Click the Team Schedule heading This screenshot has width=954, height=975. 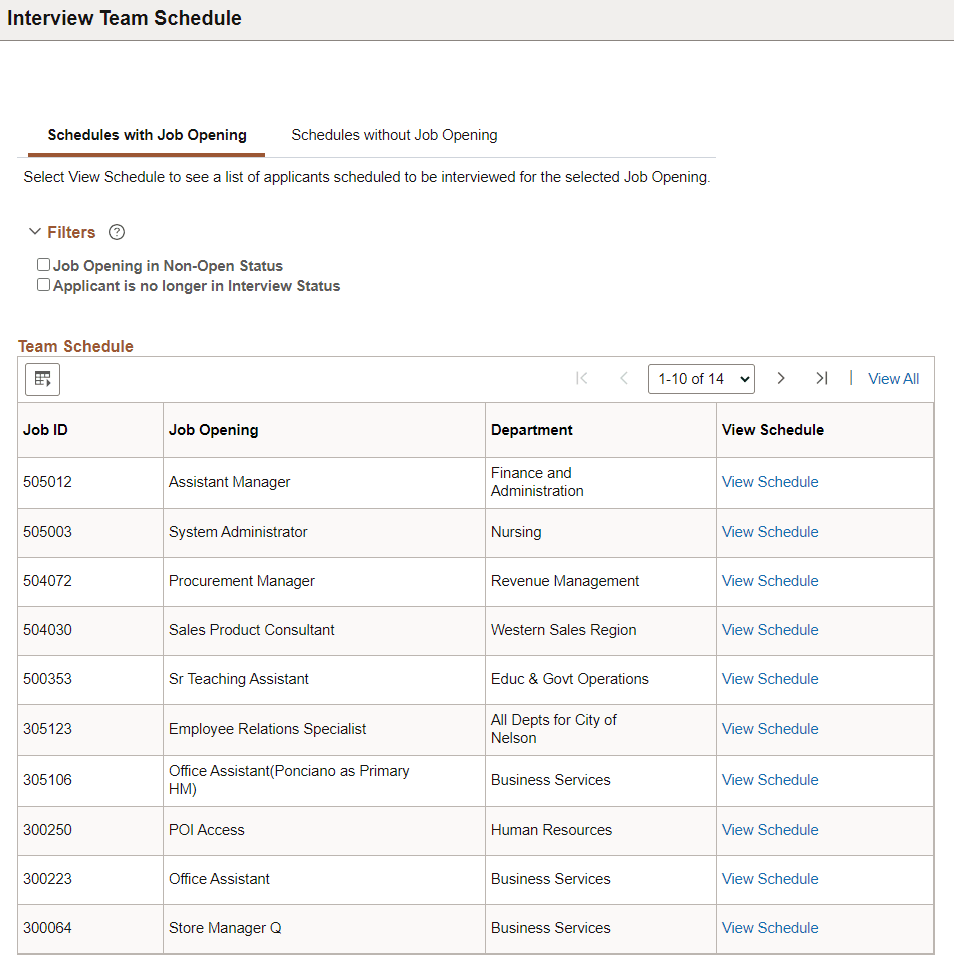(x=76, y=346)
